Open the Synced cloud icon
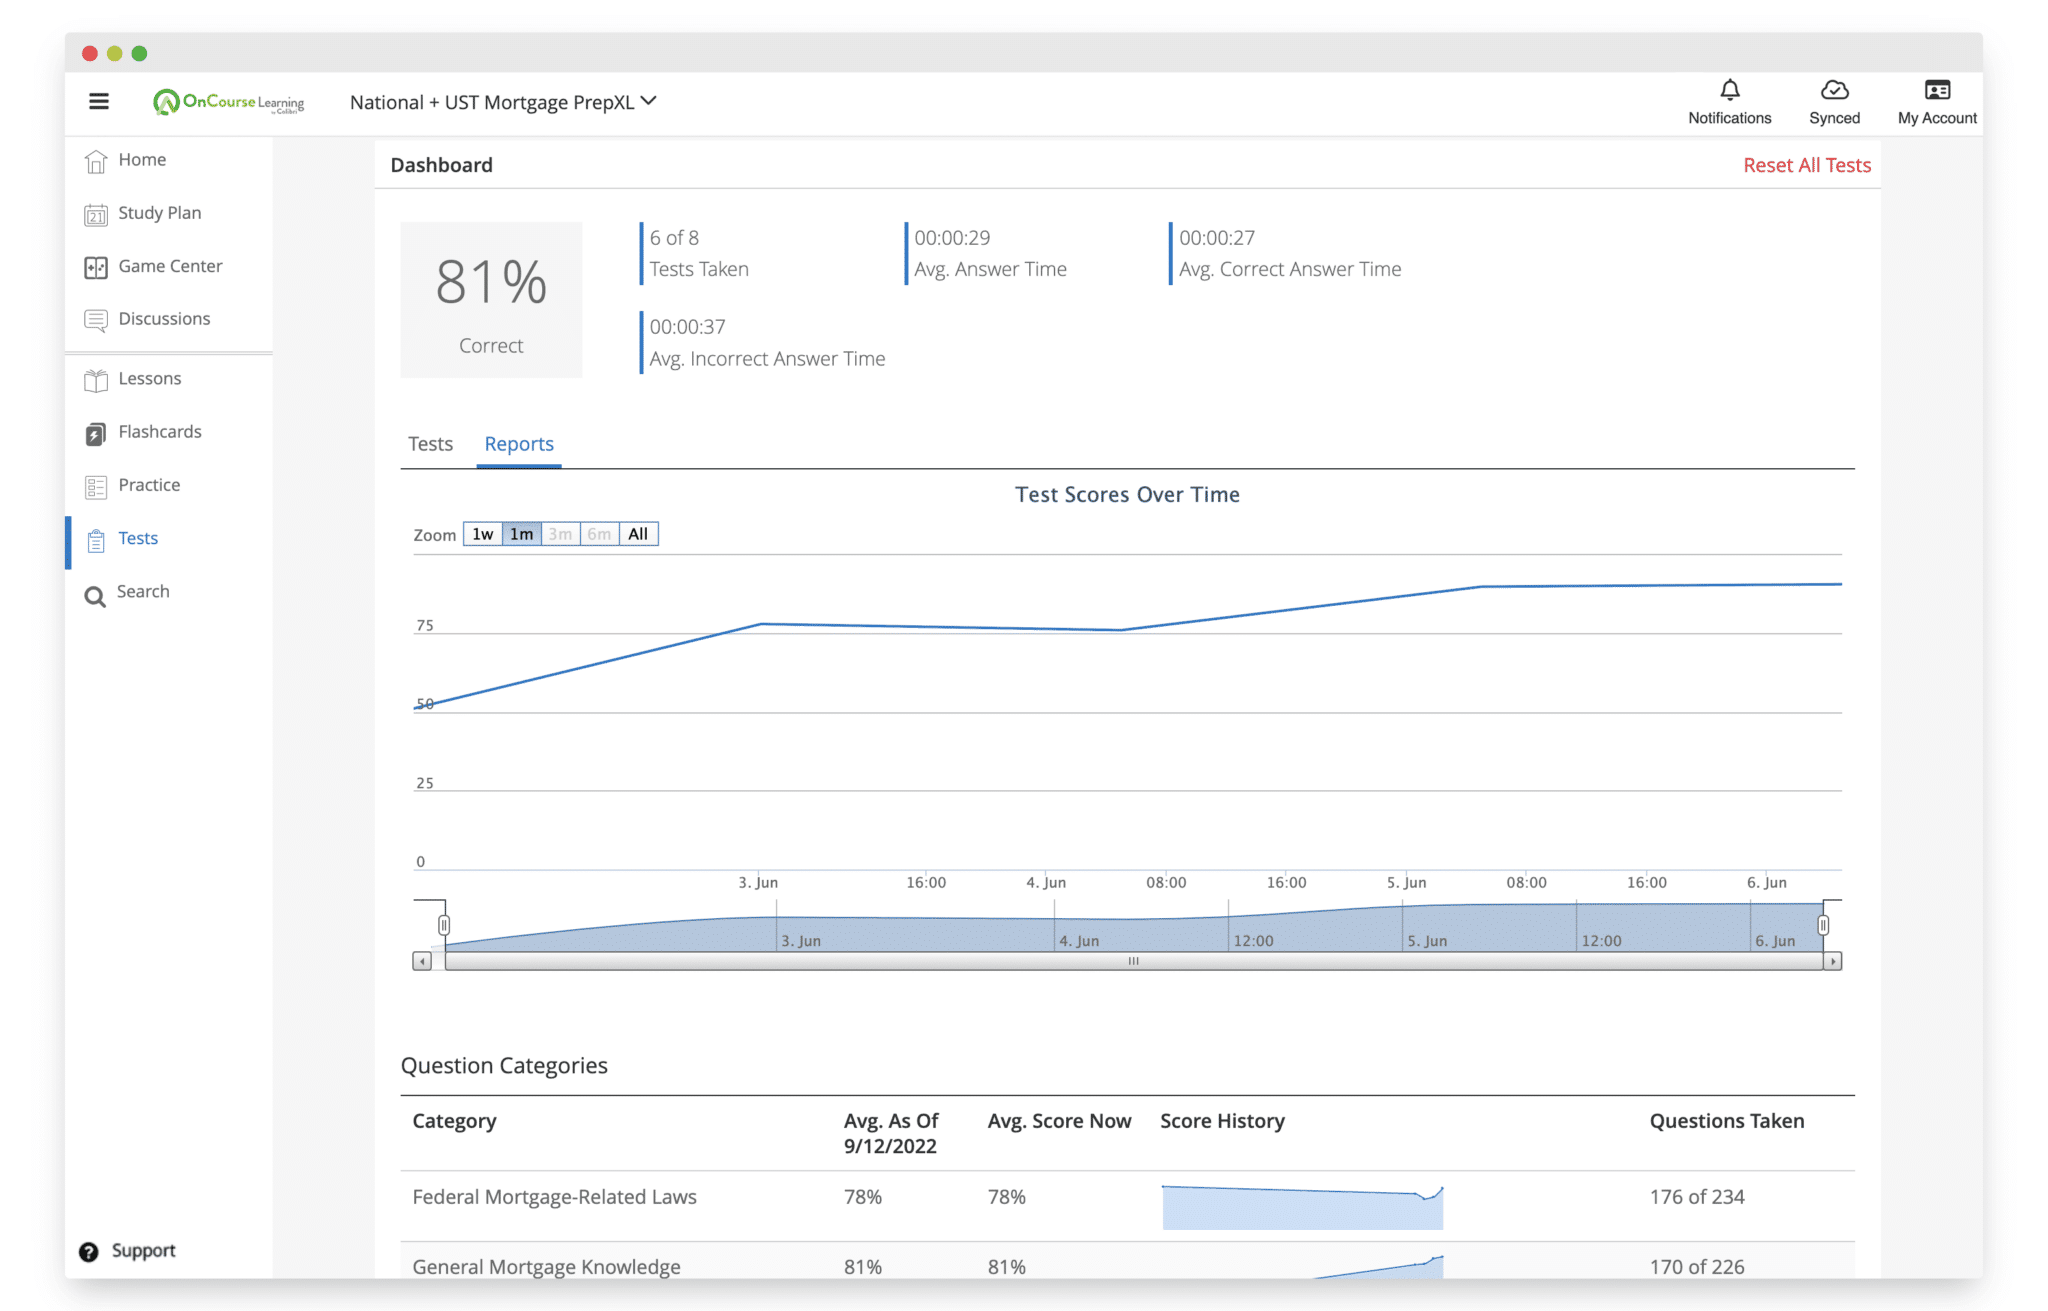This screenshot has height=1311, width=2048. click(x=1834, y=90)
